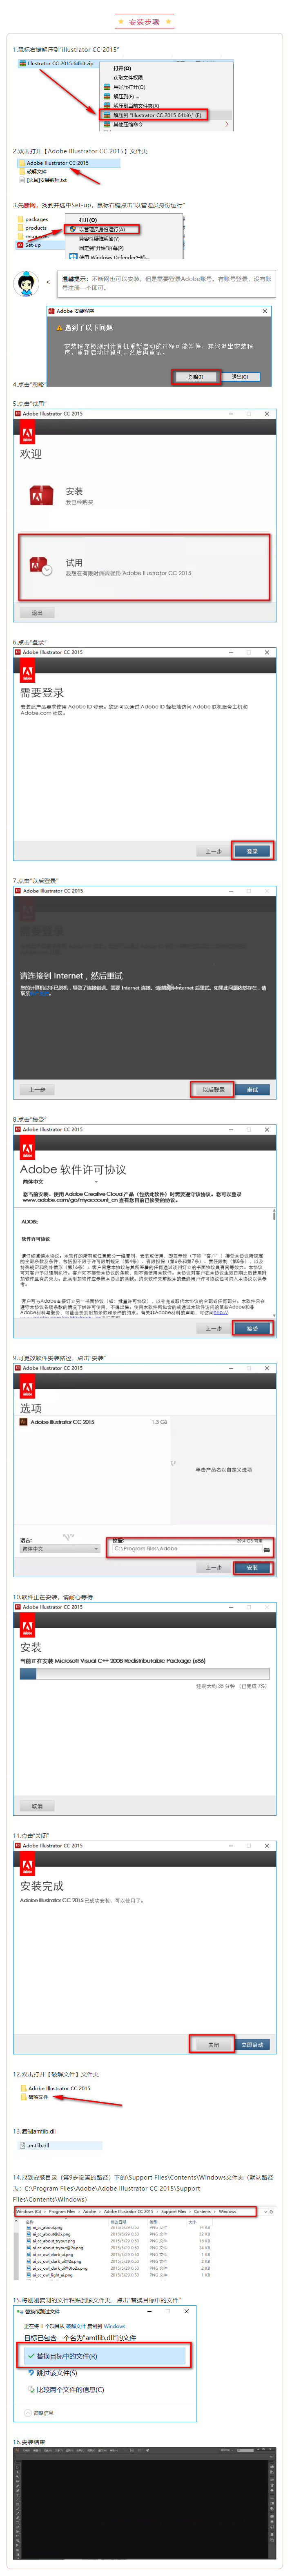Click 上一步 in the software license window
The width and height of the screenshot is (292, 2576).
click(213, 1328)
